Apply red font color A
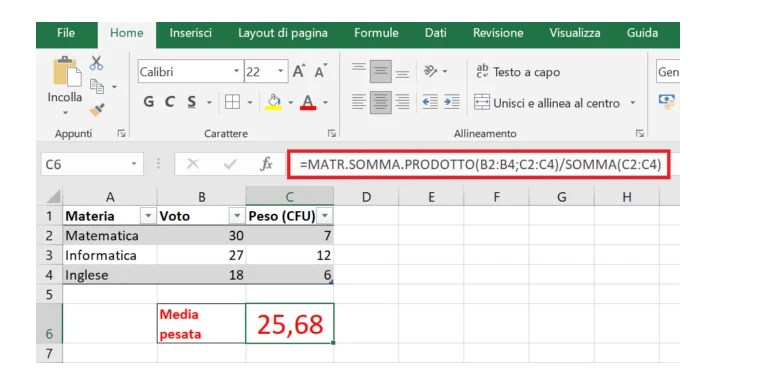Image resolution: width=761 pixels, height=377 pixels. (308, 102)
